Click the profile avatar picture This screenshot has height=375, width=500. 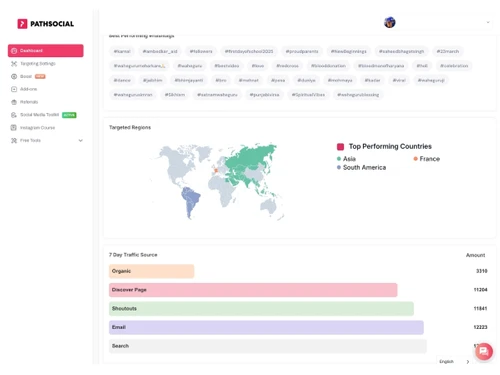390,22
